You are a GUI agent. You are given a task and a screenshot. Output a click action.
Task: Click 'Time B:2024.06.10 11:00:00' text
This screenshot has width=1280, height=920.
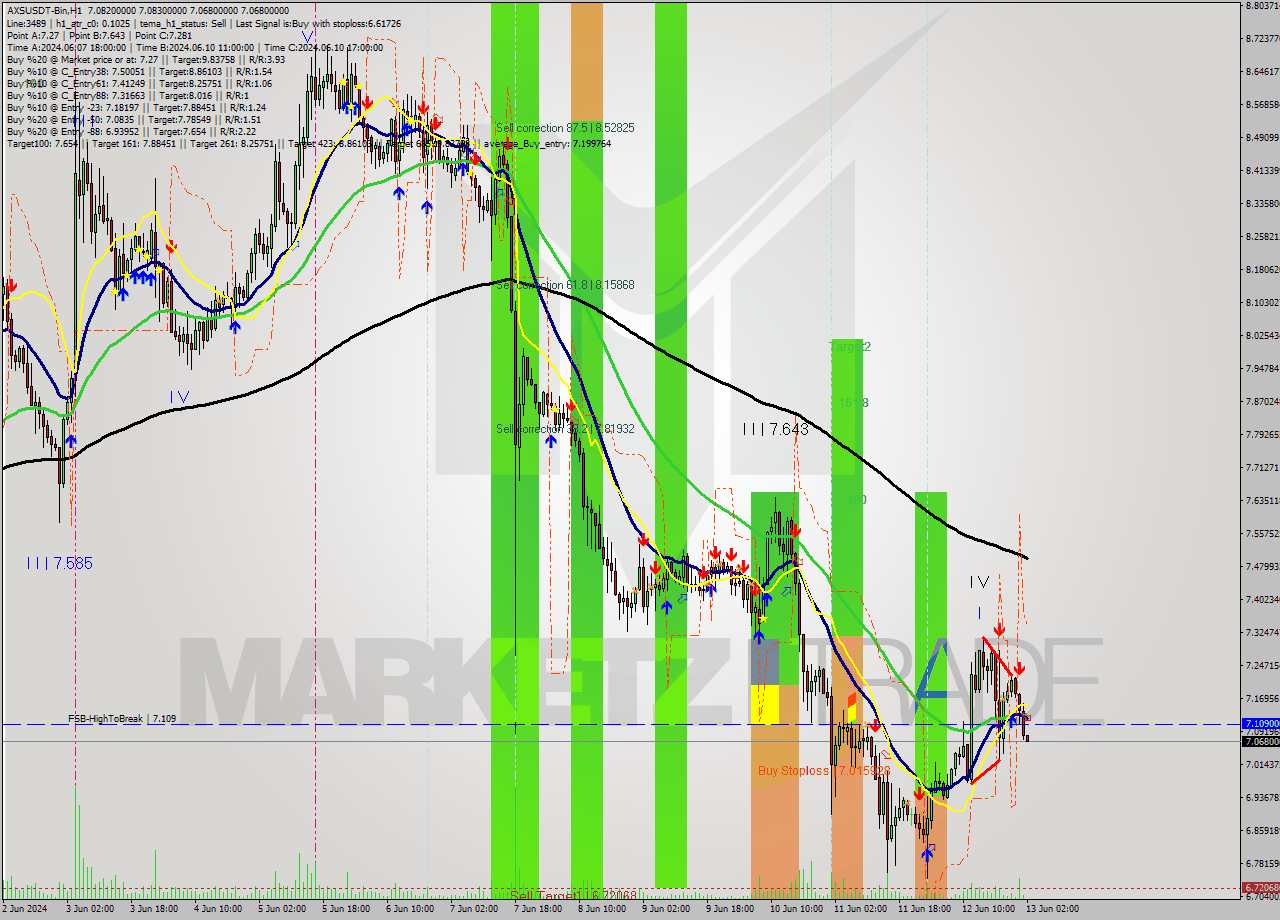(x=196, y=47)
